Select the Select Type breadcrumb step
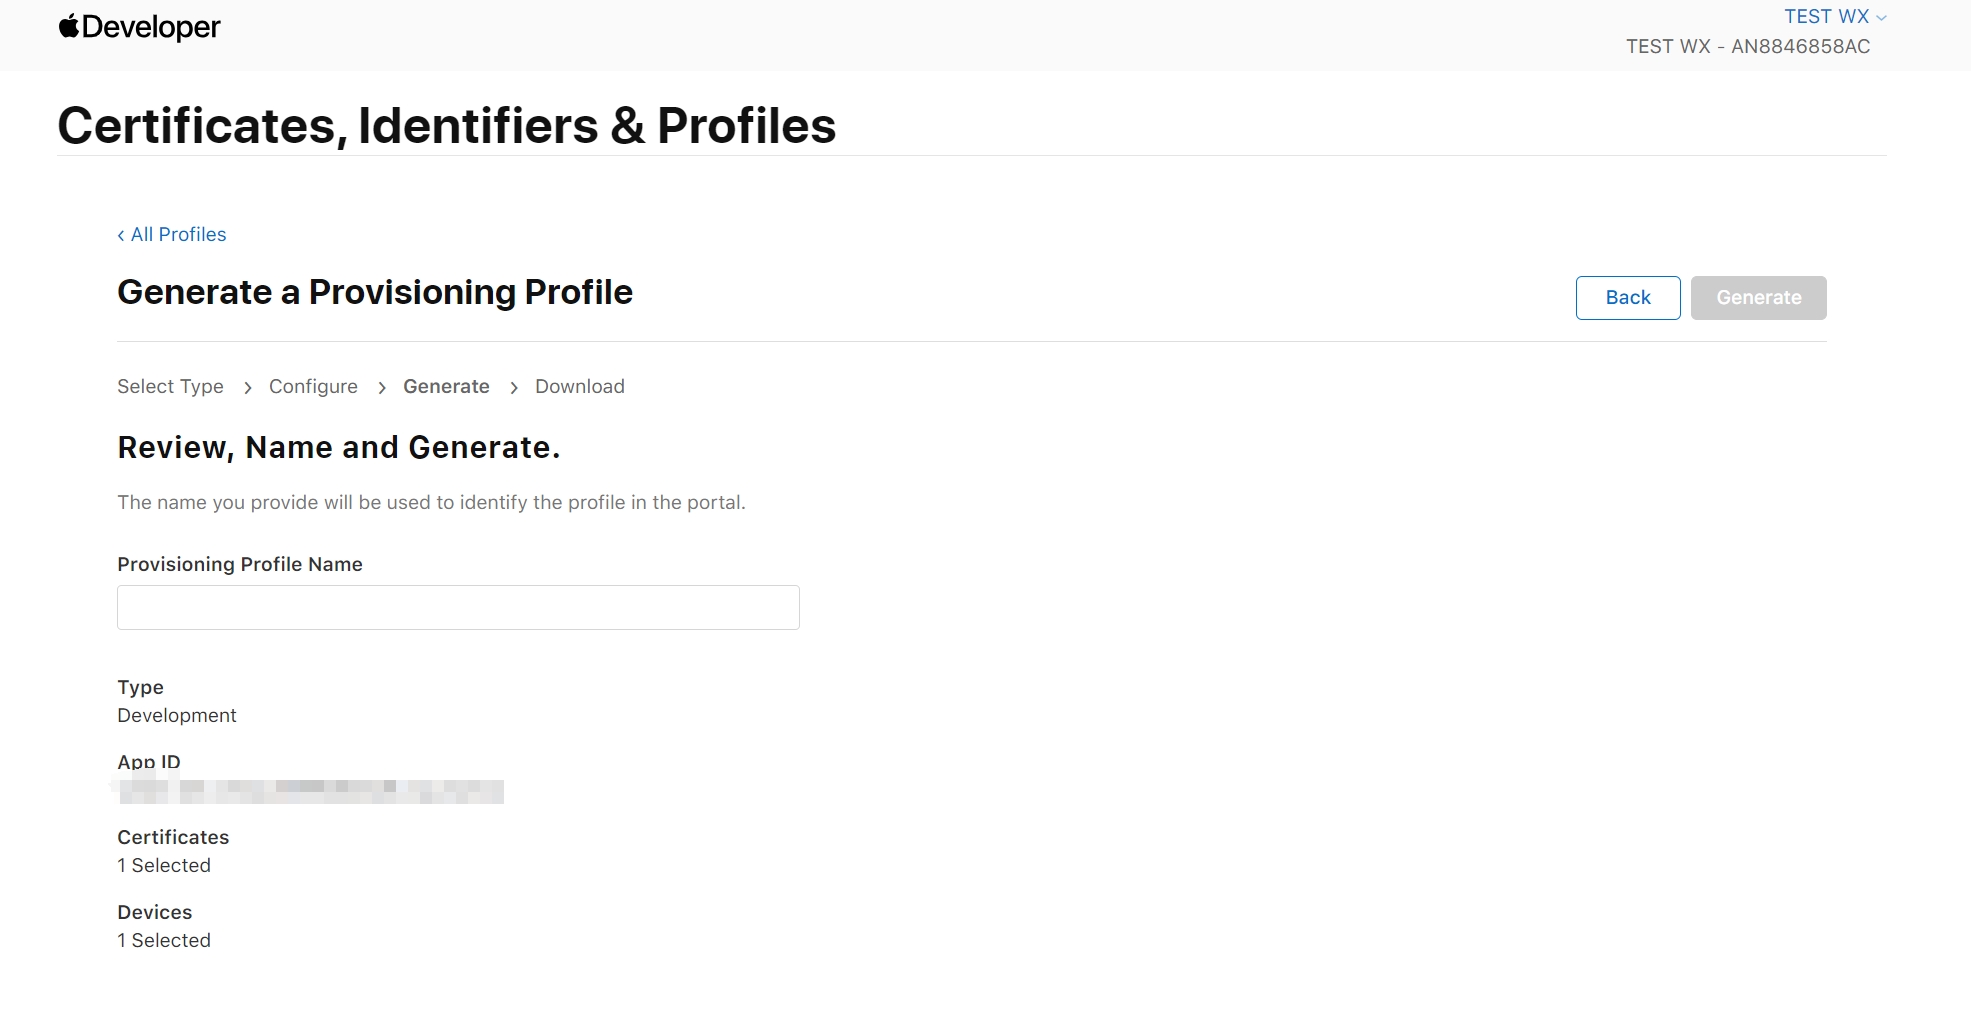This screenshot has width=1971, height=1012. (170, 386)
